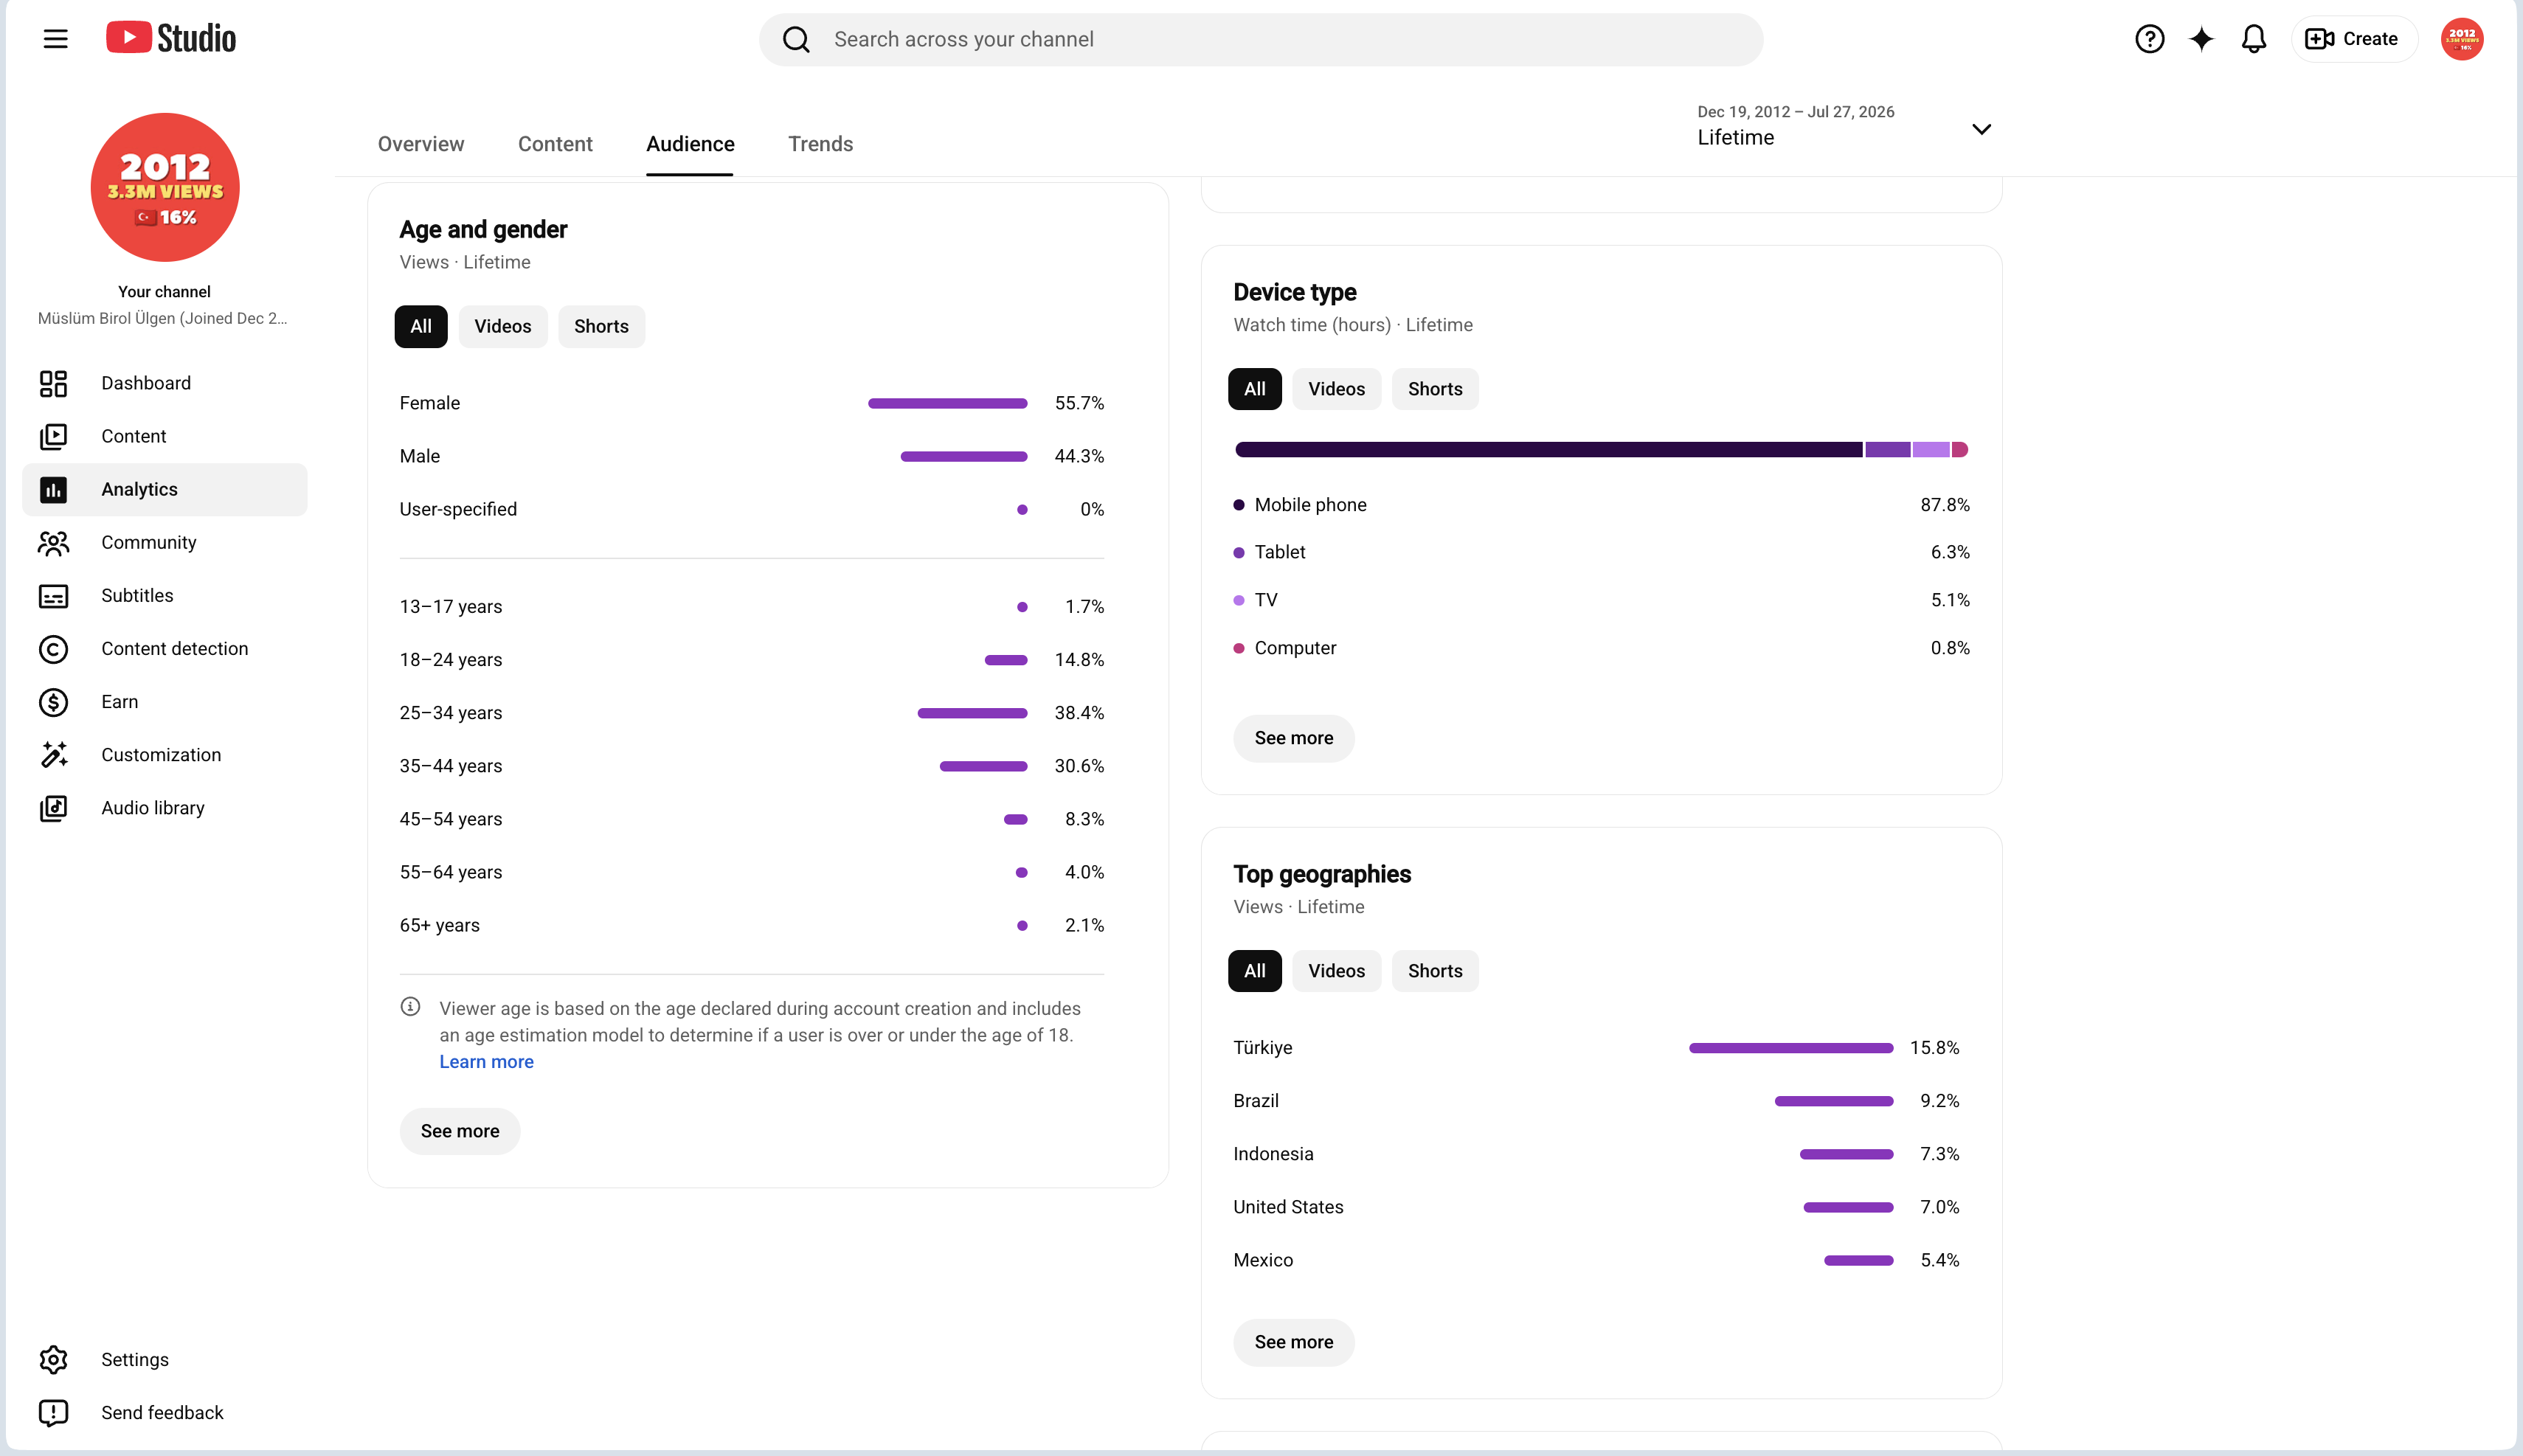This screenshot has width=2523, height=1456.
Task: Click the Brazil geography row label
Action: pyautogui.click(x=1256, y=1101)
